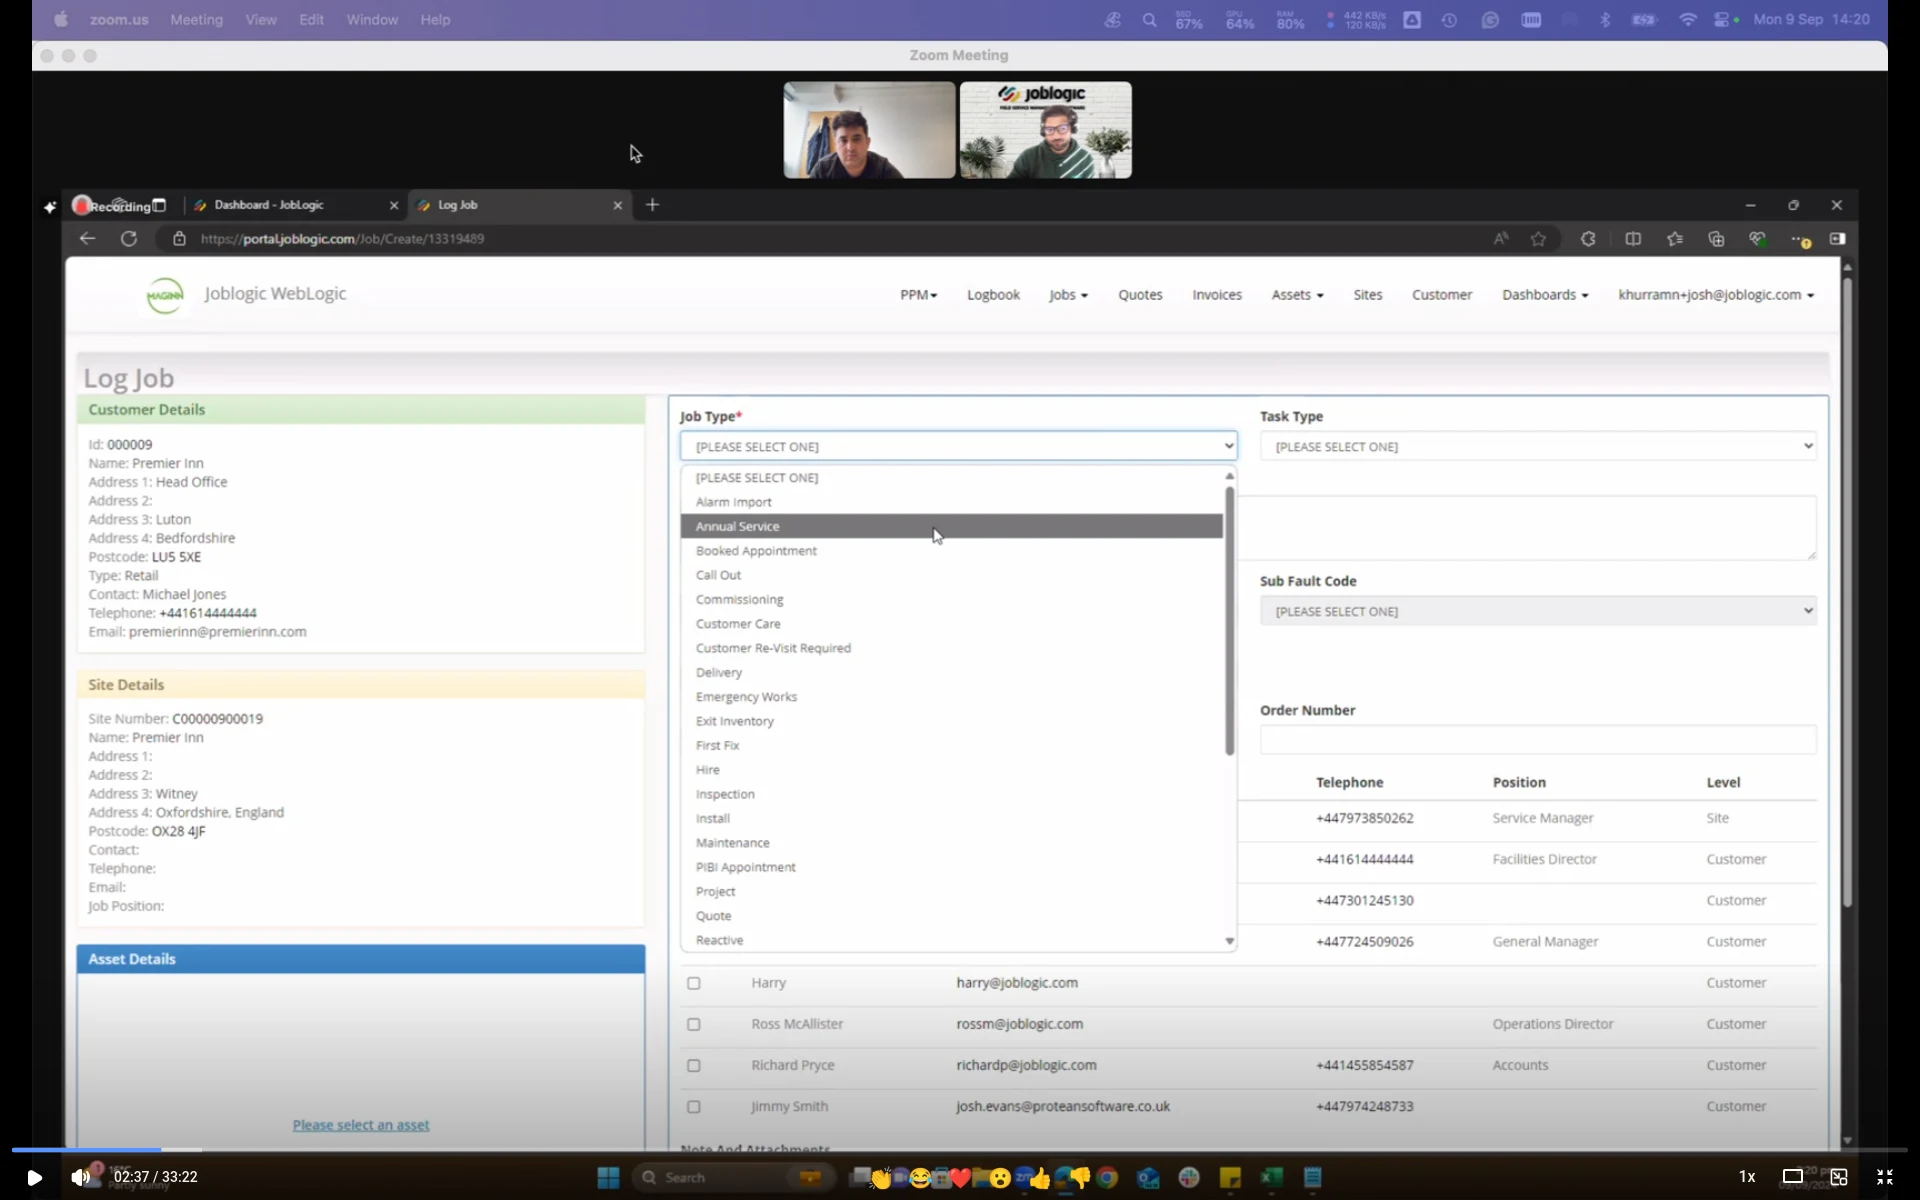Collapse the Job Type dropdown
Screen dimensions: 1920x1200
pos(958,446)
